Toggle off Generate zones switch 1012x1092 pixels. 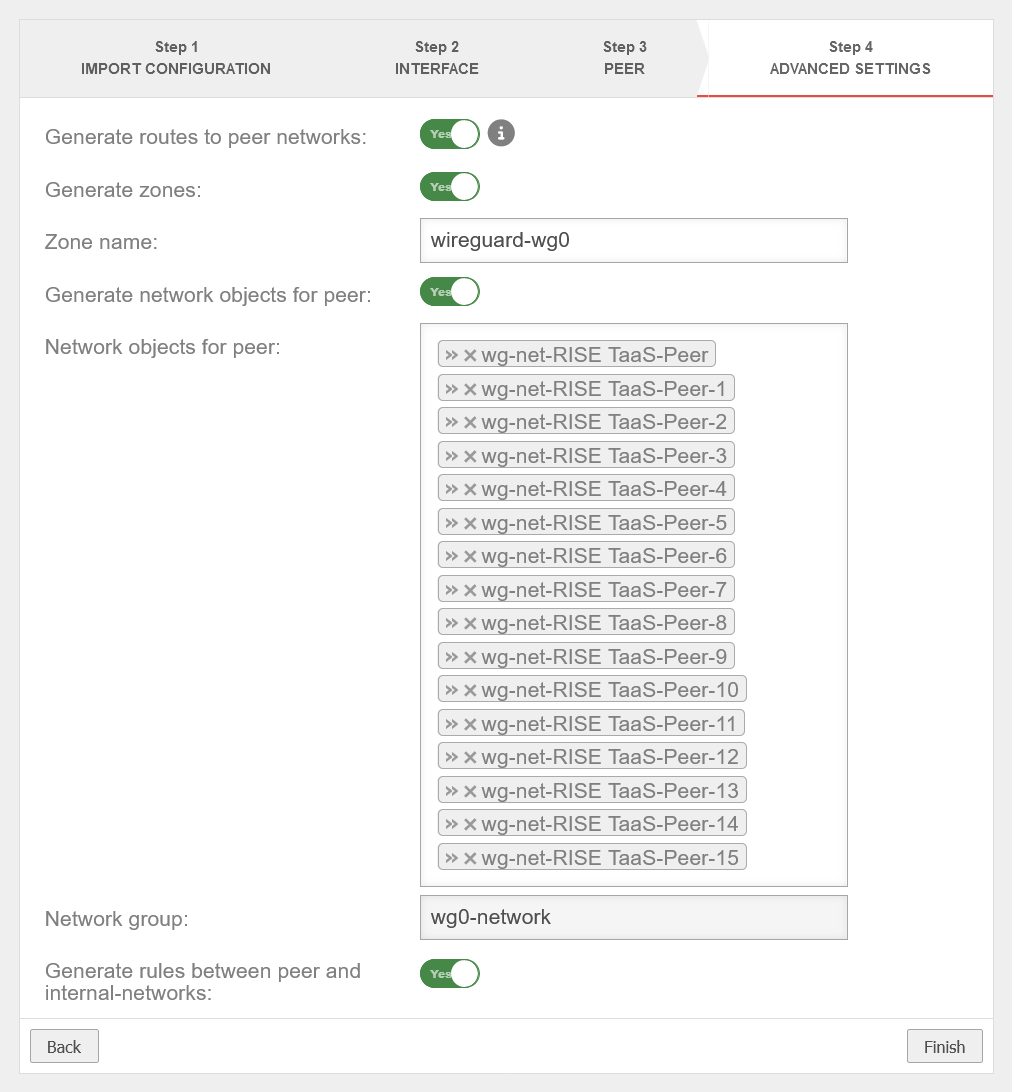point(450,187)
